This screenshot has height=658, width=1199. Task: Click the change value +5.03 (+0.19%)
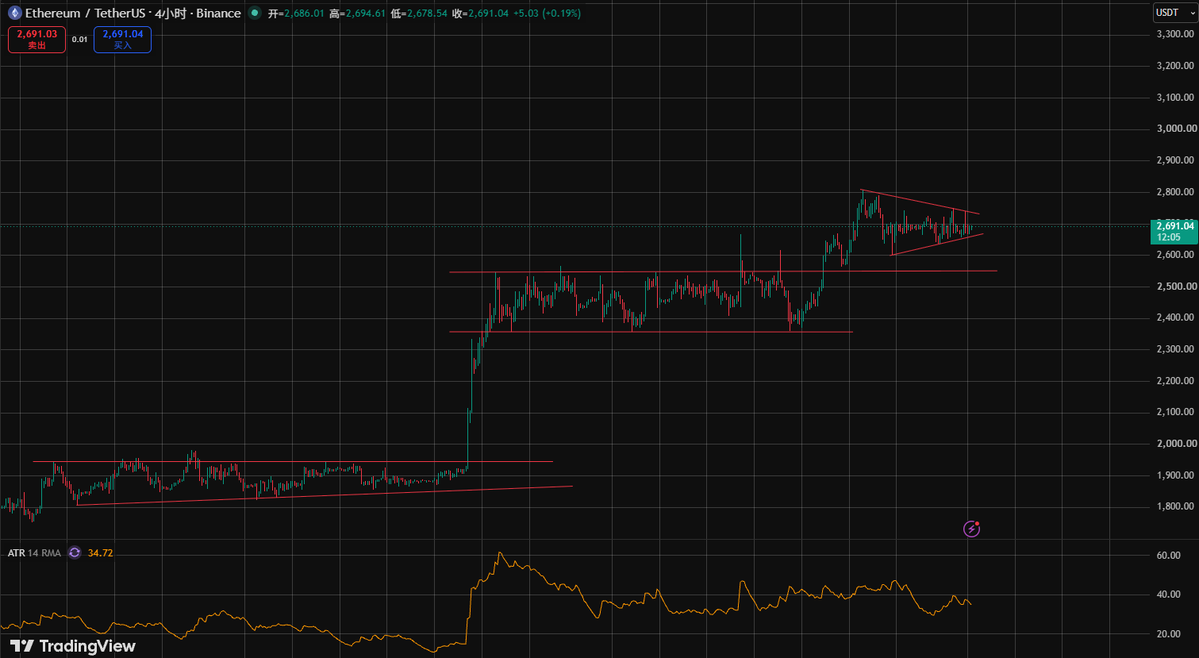click(x=547, y=14)
